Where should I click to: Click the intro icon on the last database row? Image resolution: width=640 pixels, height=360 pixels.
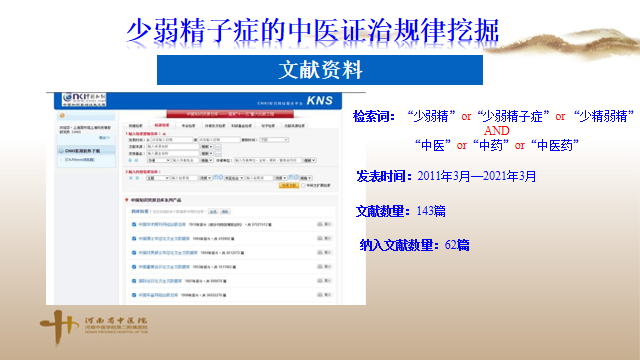(324, 295)
